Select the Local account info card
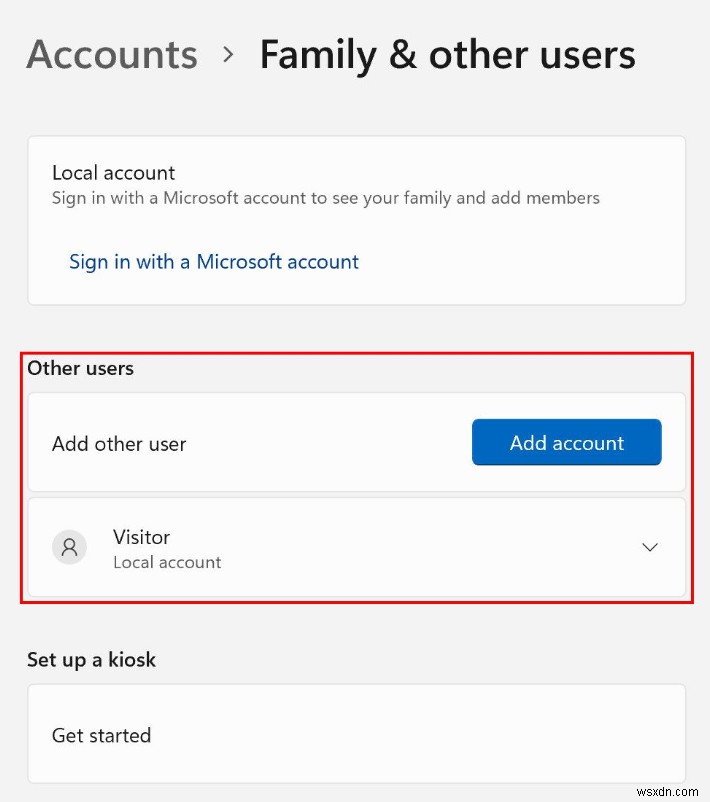 point(355,220)
